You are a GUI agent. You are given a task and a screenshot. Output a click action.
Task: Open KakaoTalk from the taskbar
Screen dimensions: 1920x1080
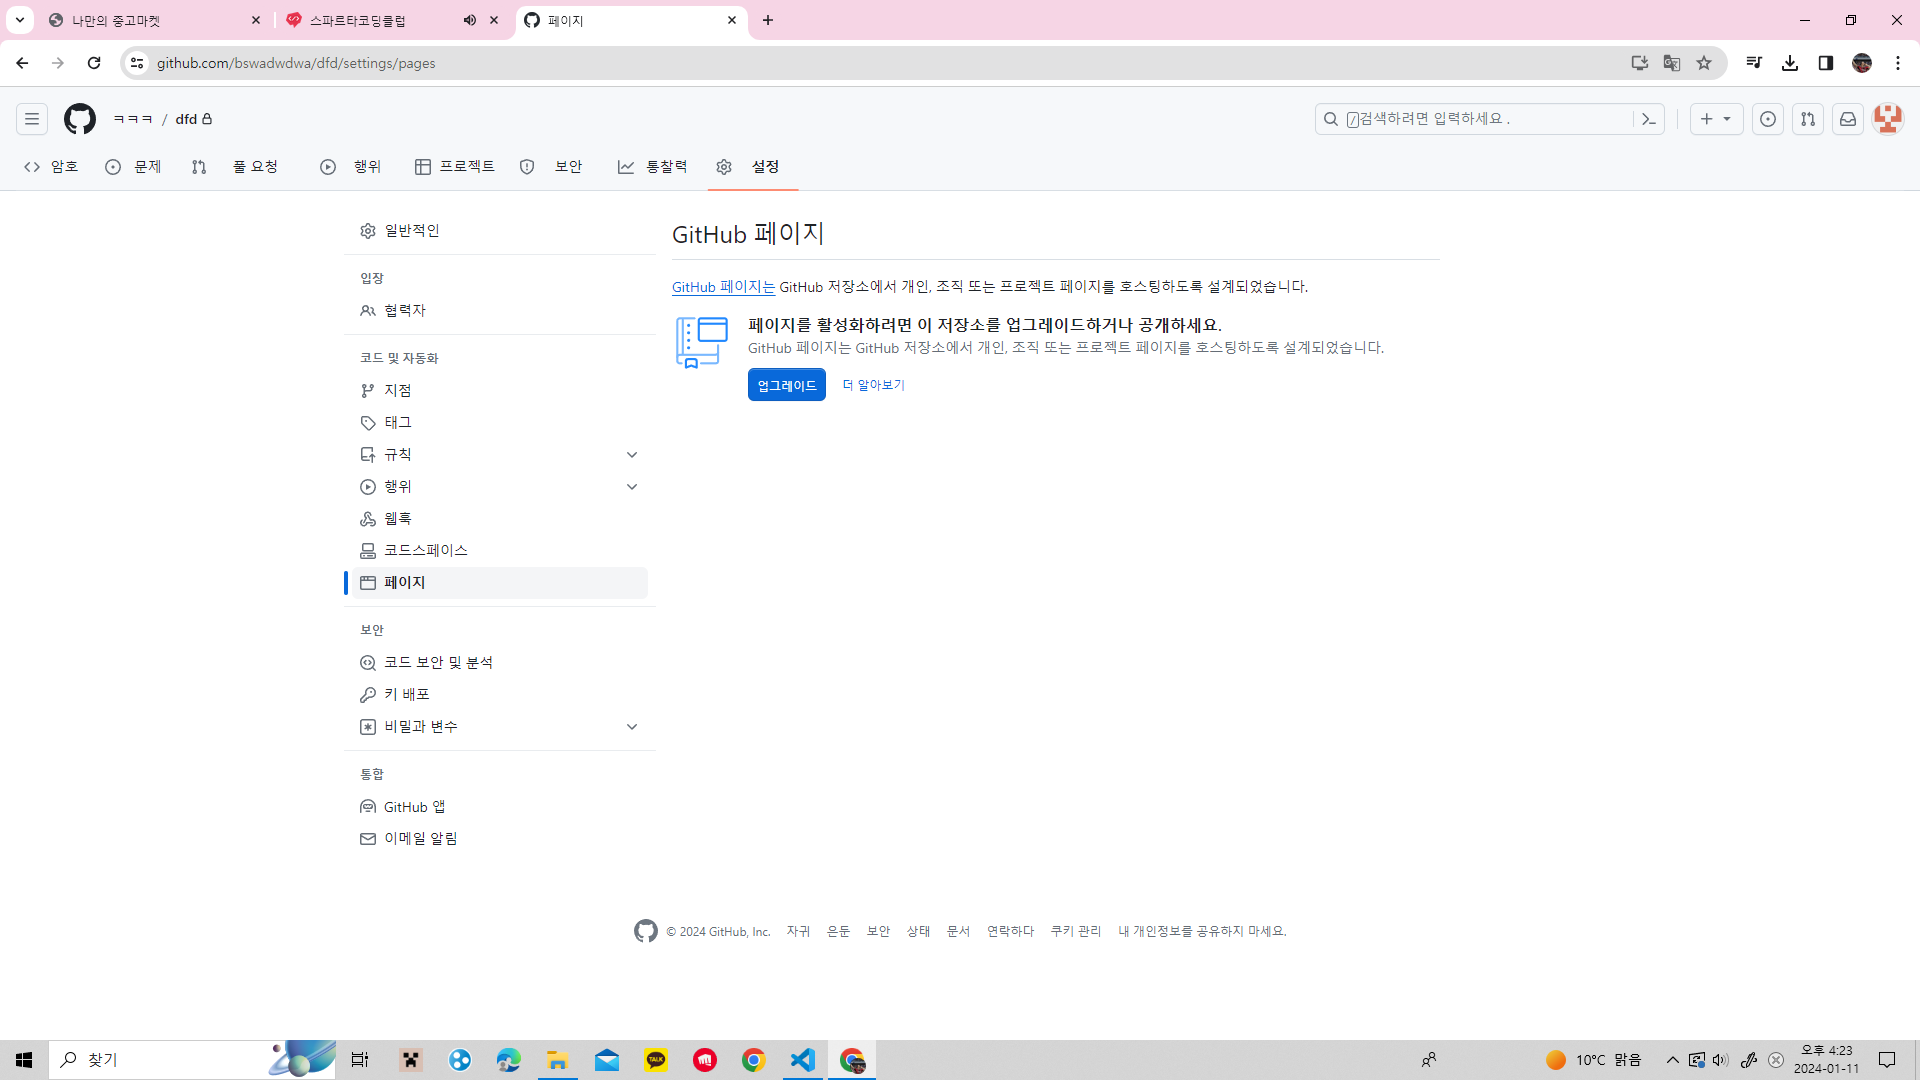pyautogui.click(x=656, y=1060)
